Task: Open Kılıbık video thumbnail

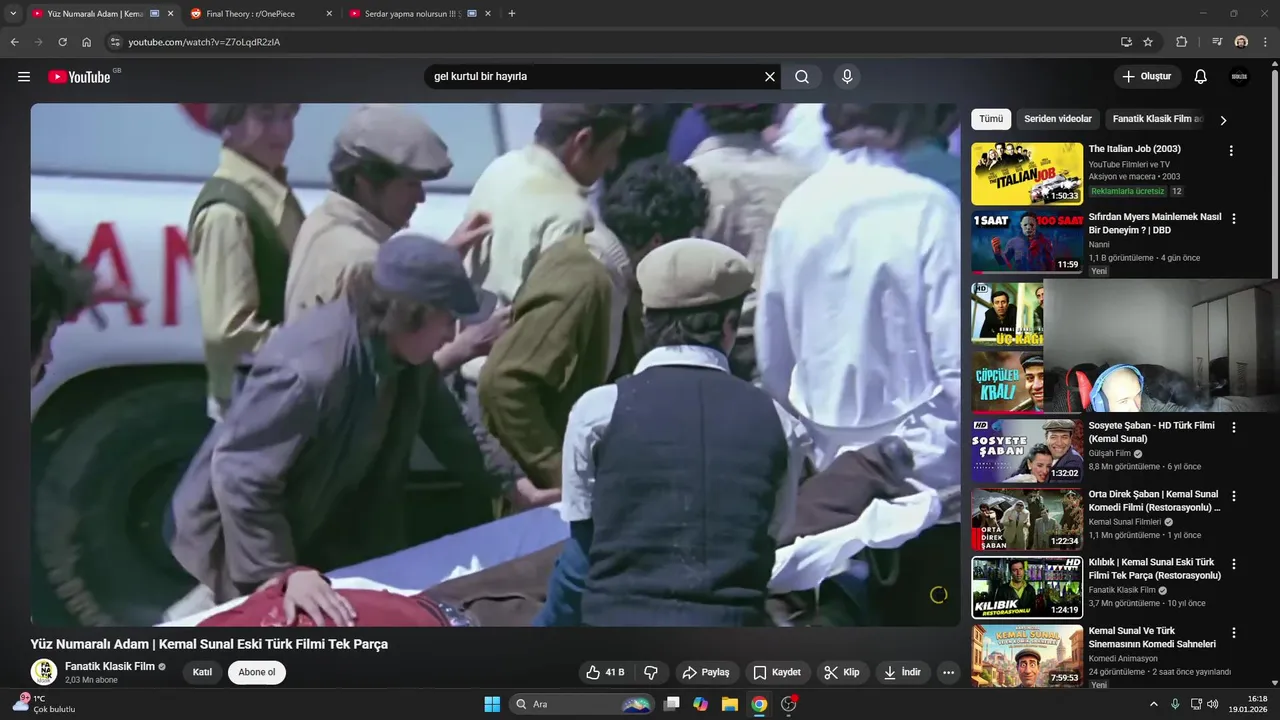Action: [1027, 587]
